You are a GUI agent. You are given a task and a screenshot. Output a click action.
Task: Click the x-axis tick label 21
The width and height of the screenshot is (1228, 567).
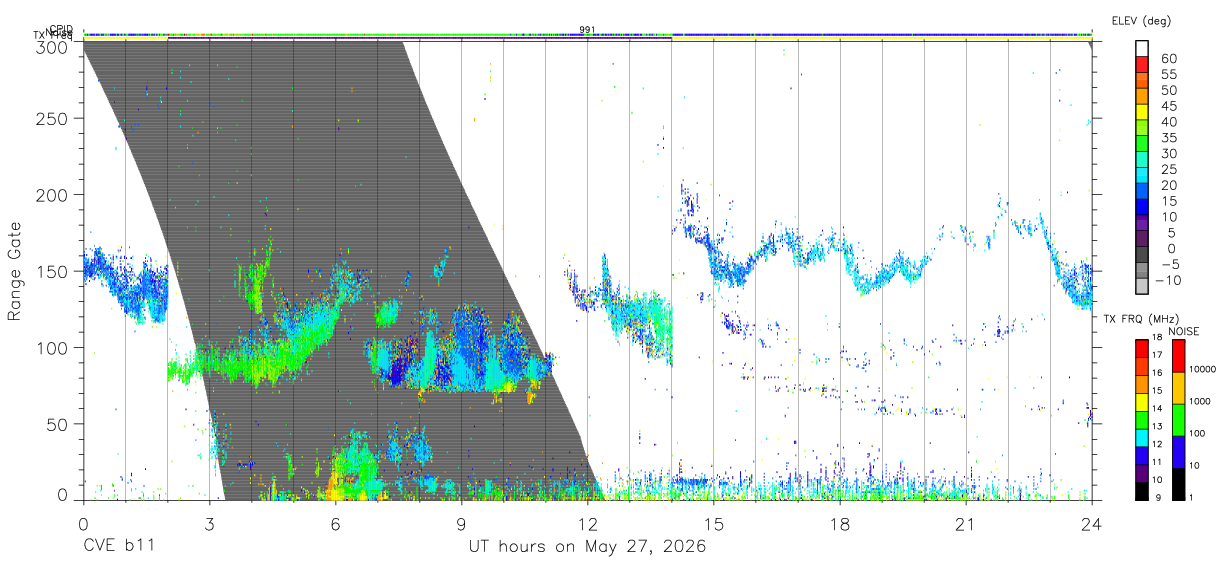pyautogui.click(x=966, y=524)
